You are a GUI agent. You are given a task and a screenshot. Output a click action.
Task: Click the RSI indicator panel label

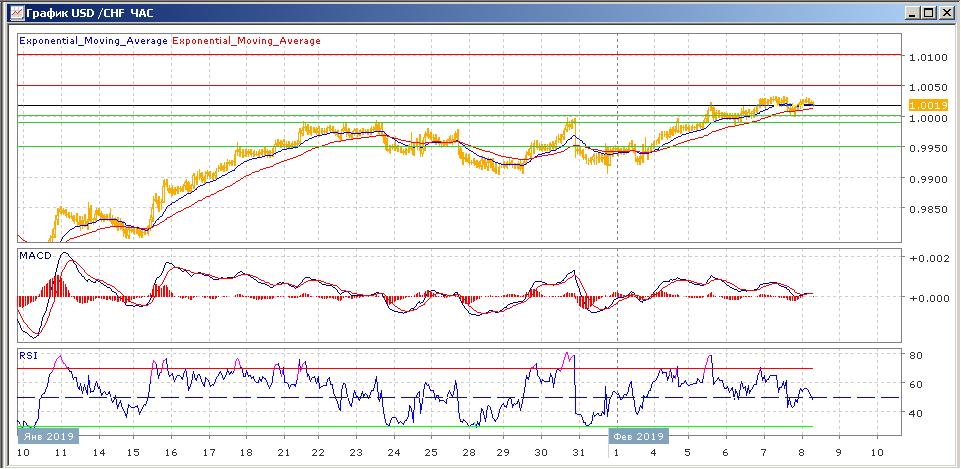[x=29, y=354]
